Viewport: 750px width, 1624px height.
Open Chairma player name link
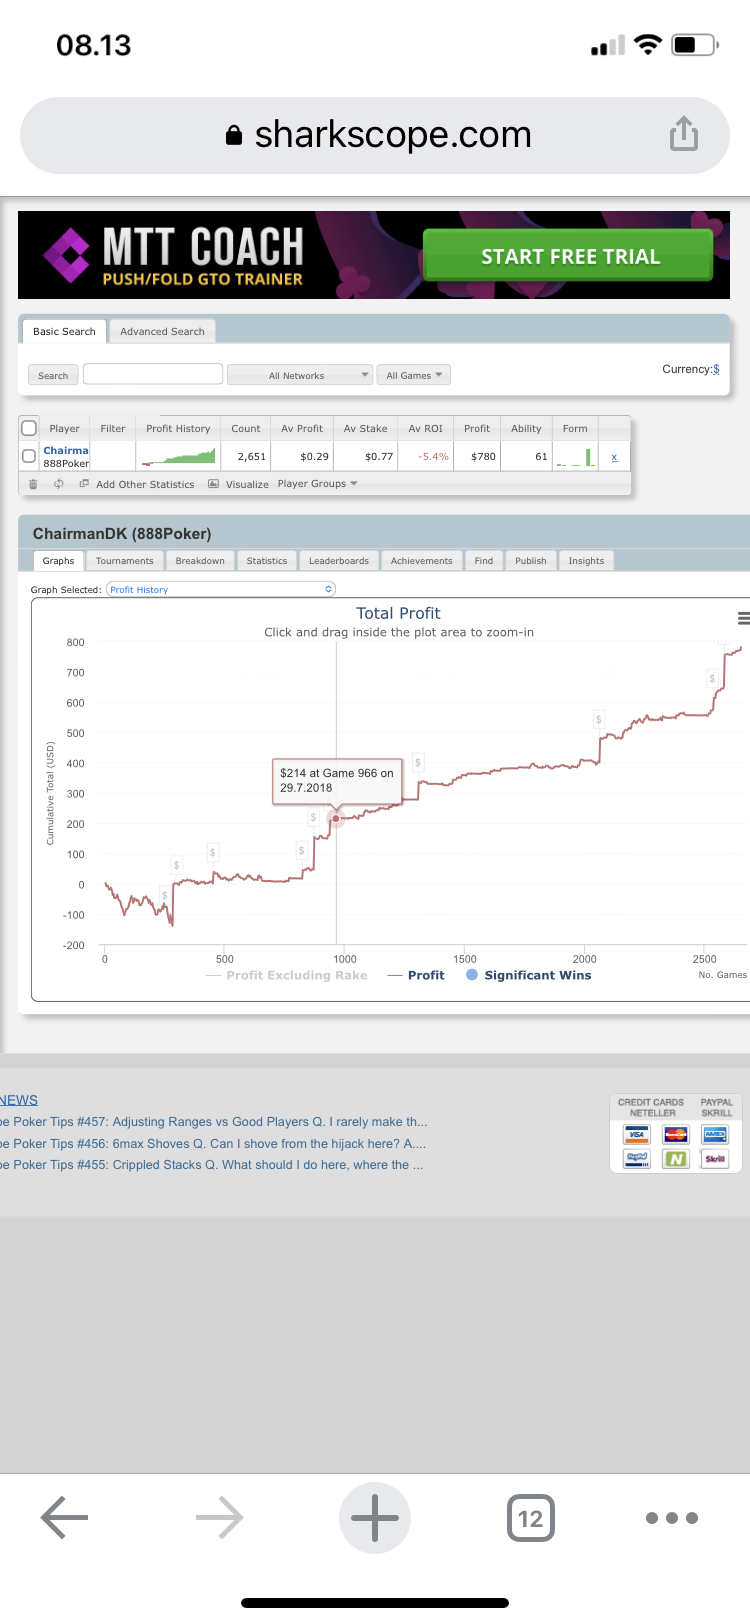(x=66, y=450)
